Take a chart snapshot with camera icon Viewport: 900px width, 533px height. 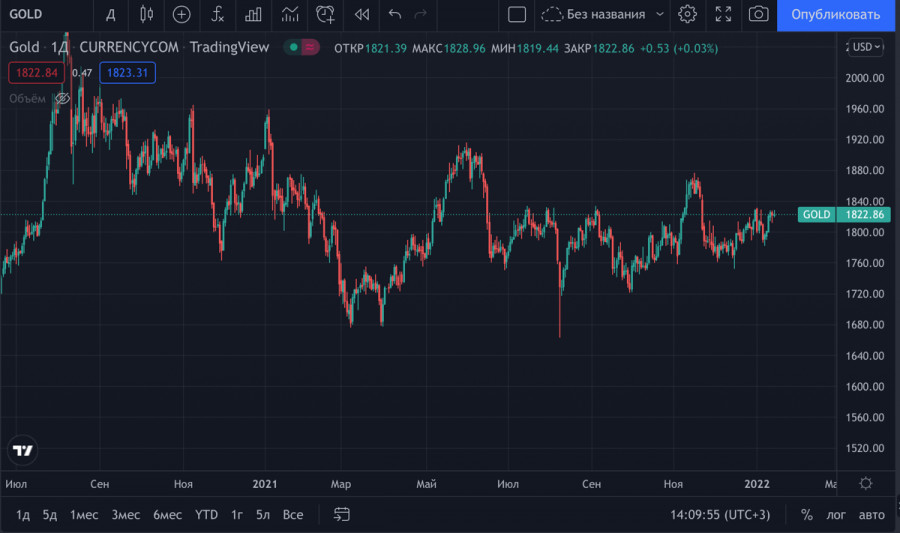pyautogui.click(x=758, y=14)
